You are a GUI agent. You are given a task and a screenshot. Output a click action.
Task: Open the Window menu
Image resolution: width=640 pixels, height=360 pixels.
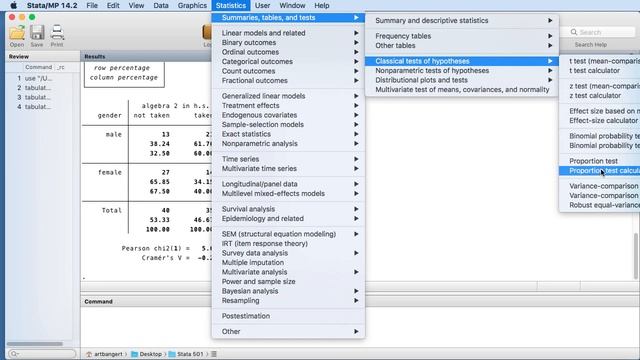coord(292,5)
